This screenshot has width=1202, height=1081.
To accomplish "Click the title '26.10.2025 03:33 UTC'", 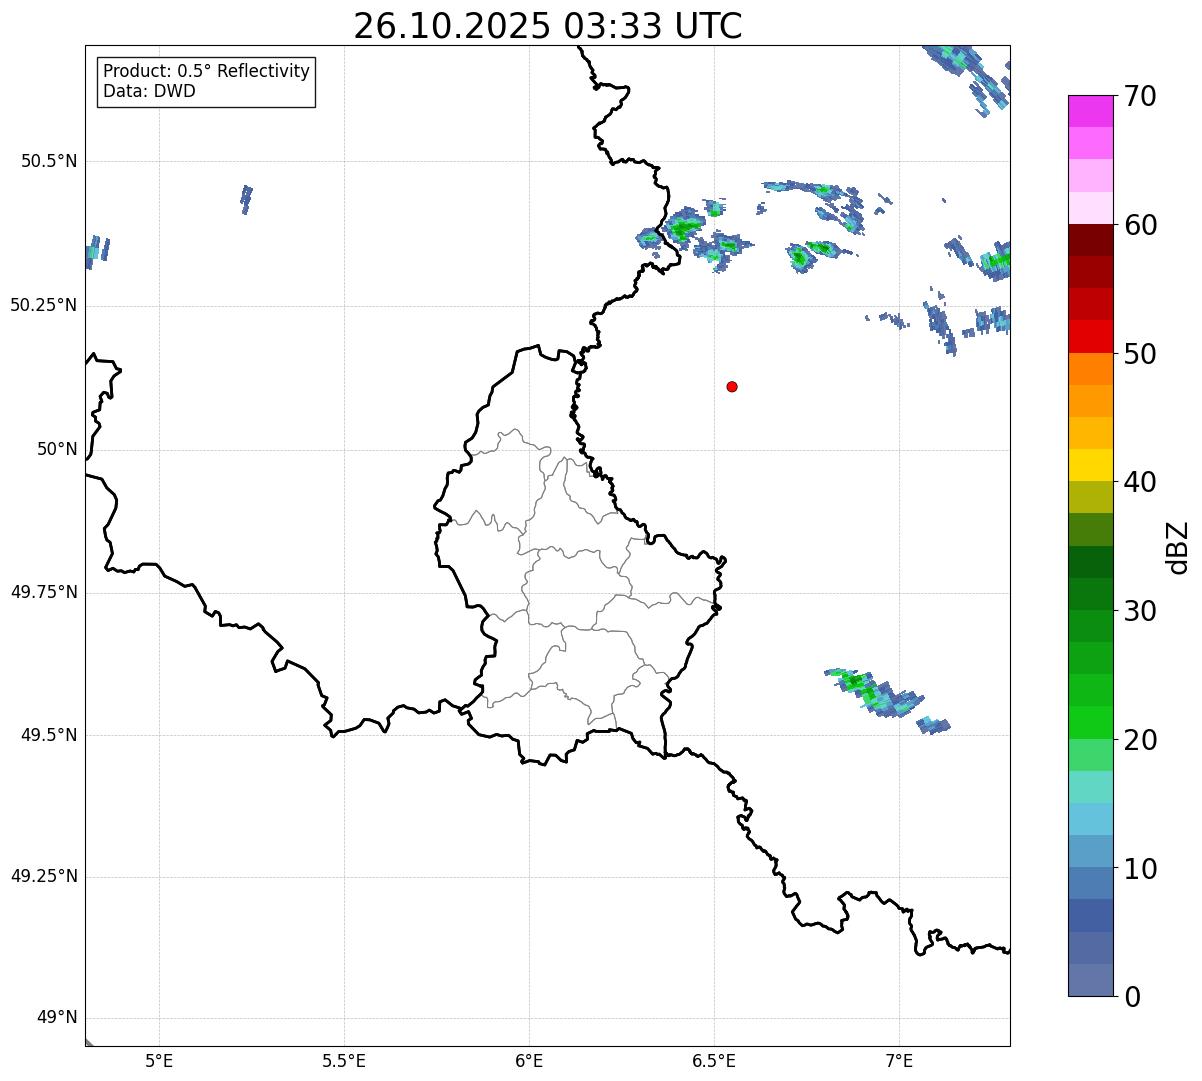I will pyautogui.click(x=548, y=26).
